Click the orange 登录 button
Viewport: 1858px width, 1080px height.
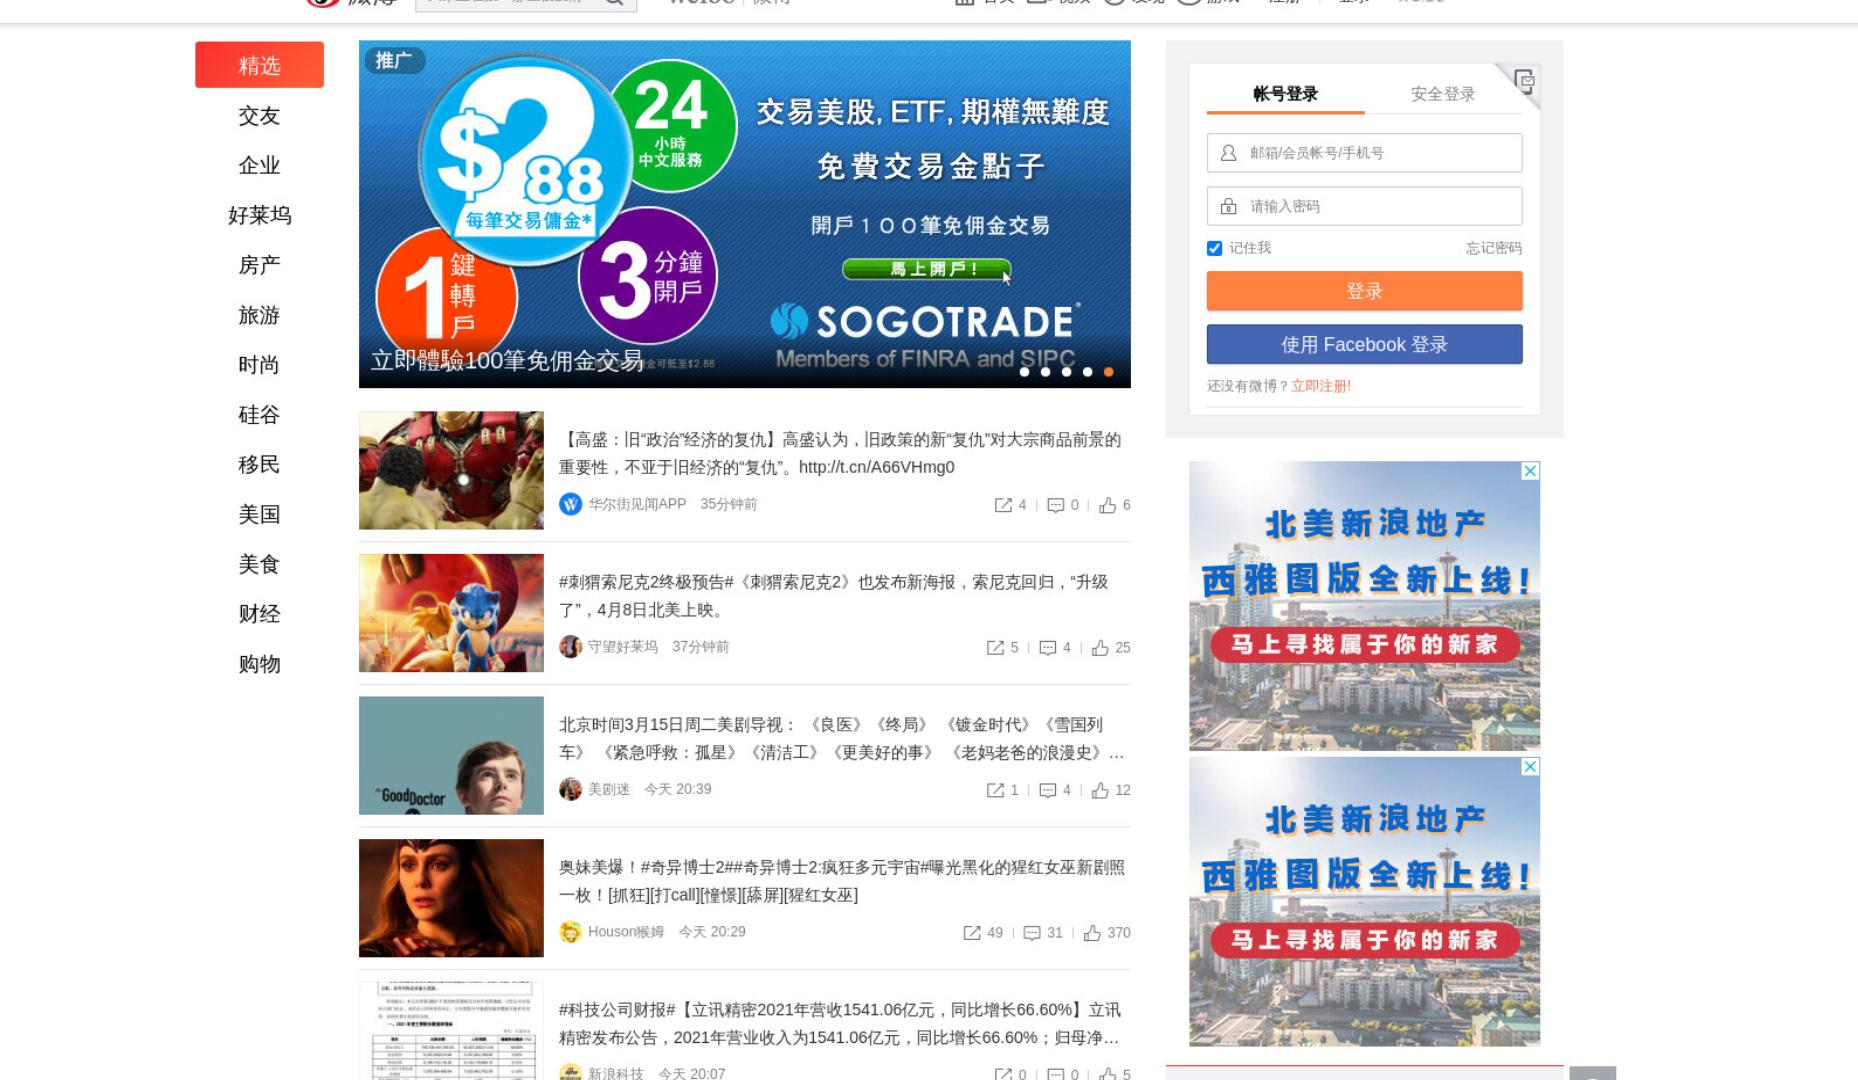(x=1364, y=291)
